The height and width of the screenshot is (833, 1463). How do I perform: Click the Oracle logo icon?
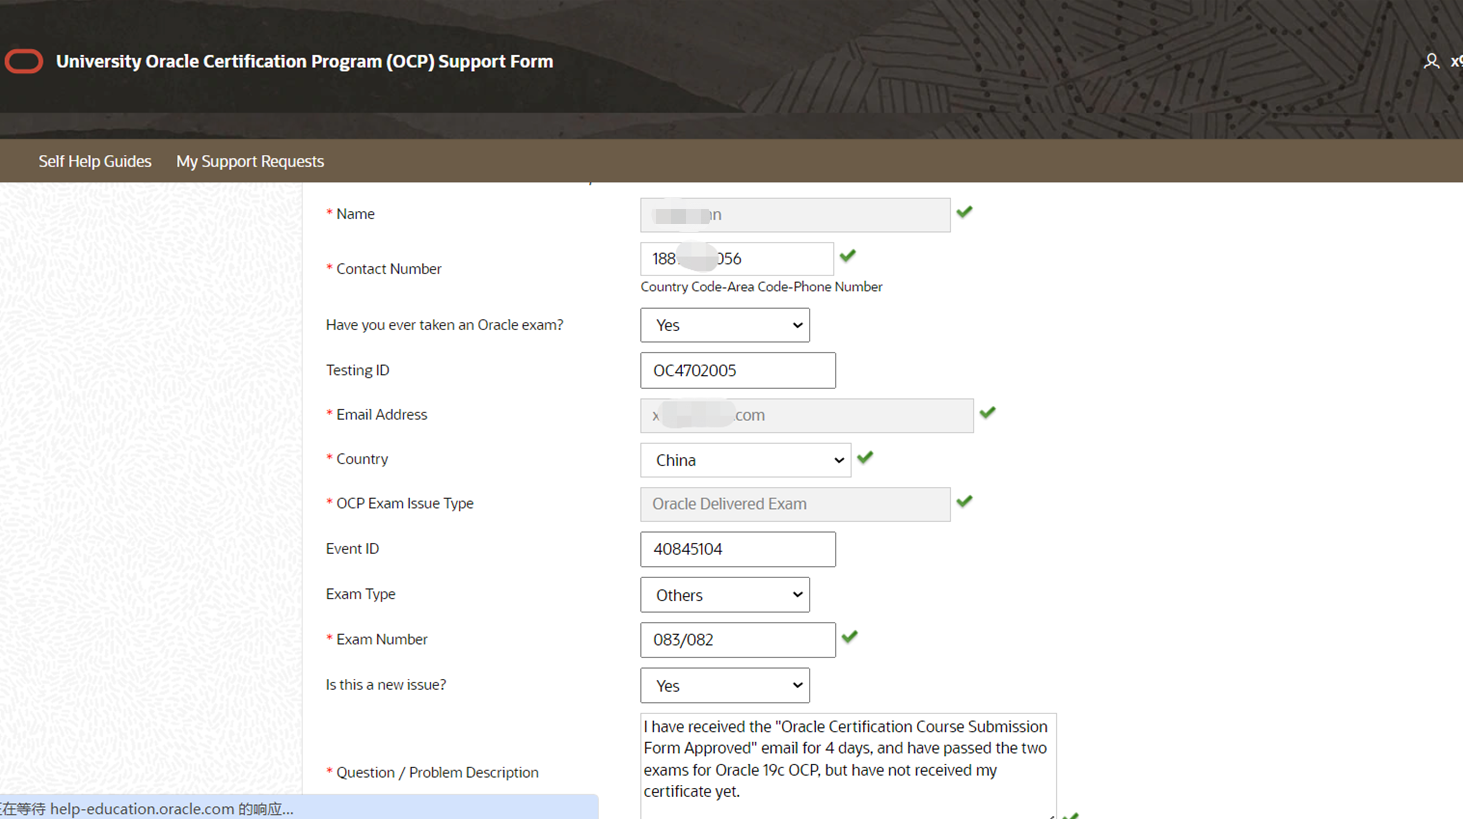pos(24,61)
